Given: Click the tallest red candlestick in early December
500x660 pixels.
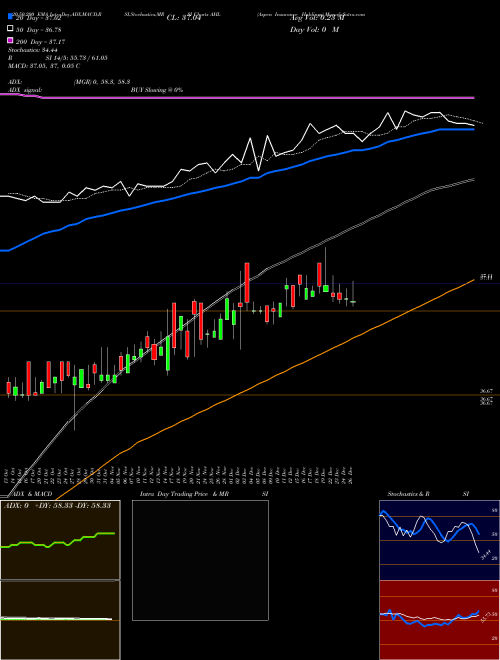Looking at the screenshot, I should (247, 282).
